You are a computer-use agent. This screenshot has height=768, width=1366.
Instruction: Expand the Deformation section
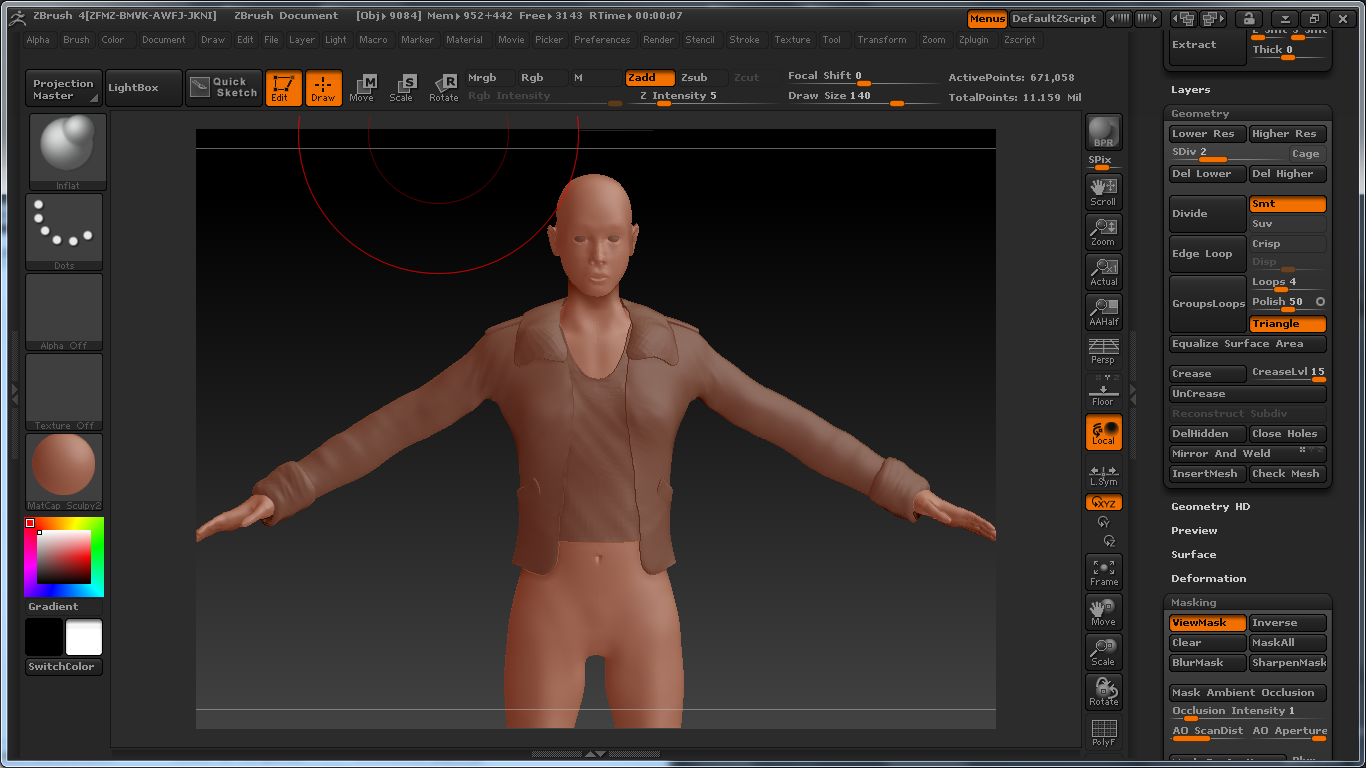coord(1208,579)
